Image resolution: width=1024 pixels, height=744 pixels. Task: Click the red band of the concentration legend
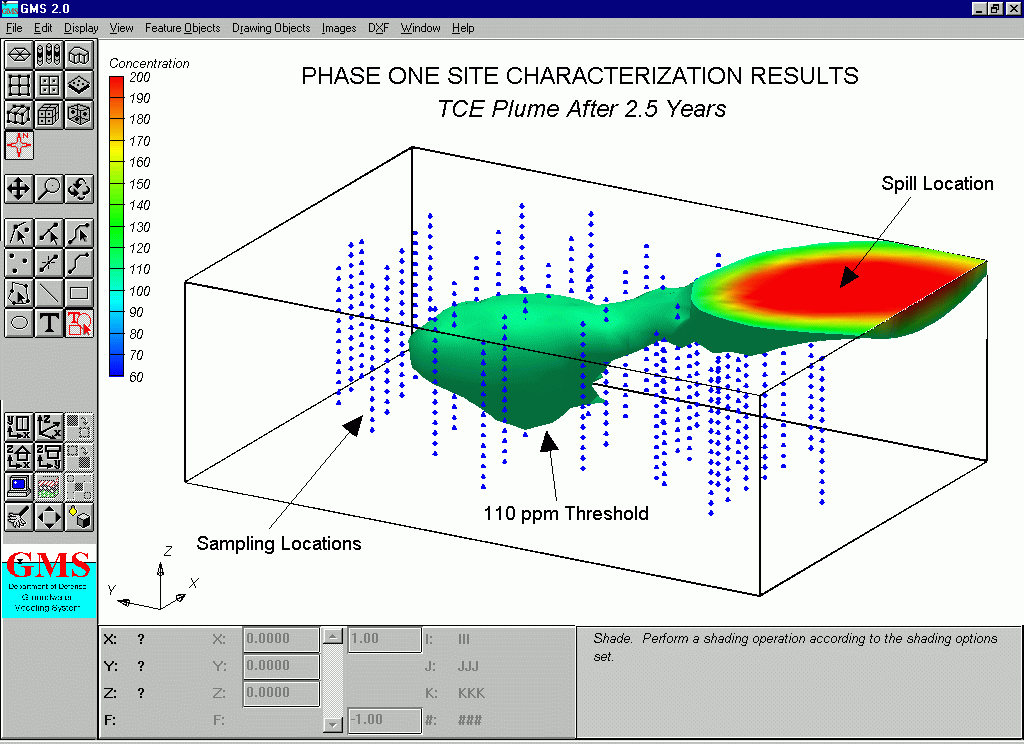118,87
